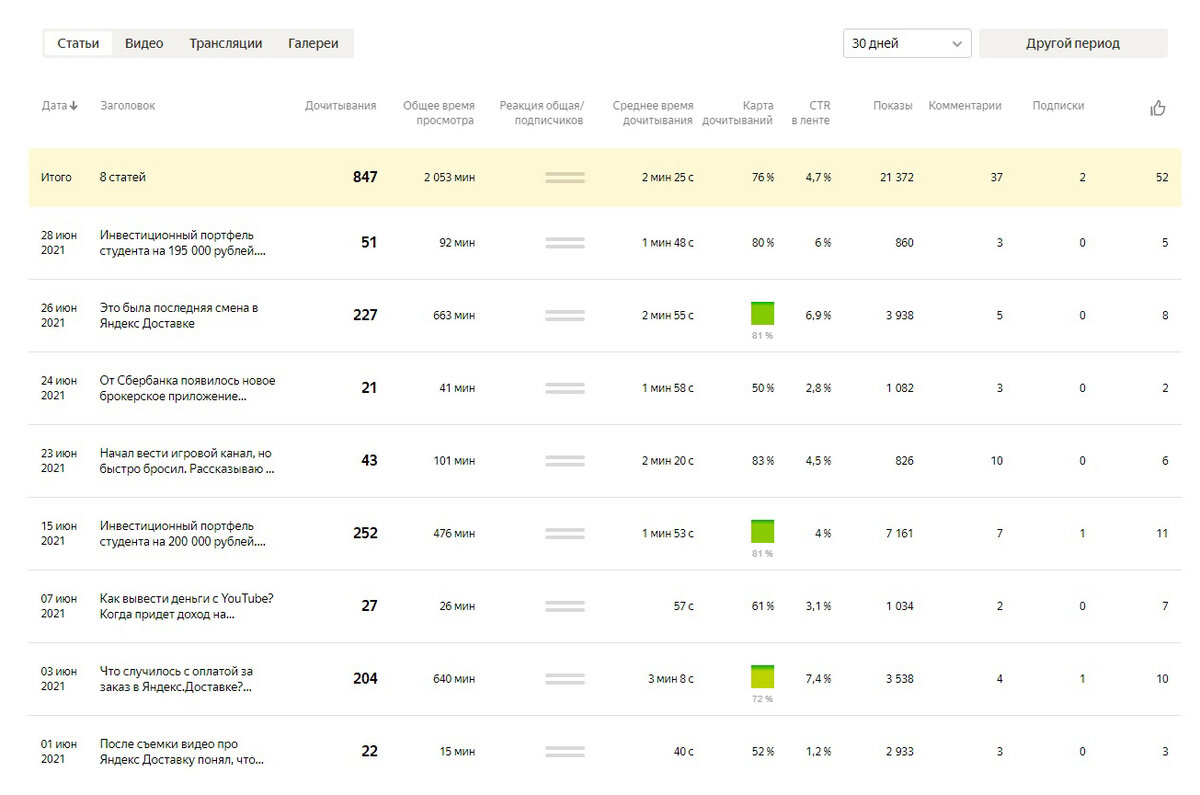Click CTR value 6,9 %
1200x795 pixels.
818,315
